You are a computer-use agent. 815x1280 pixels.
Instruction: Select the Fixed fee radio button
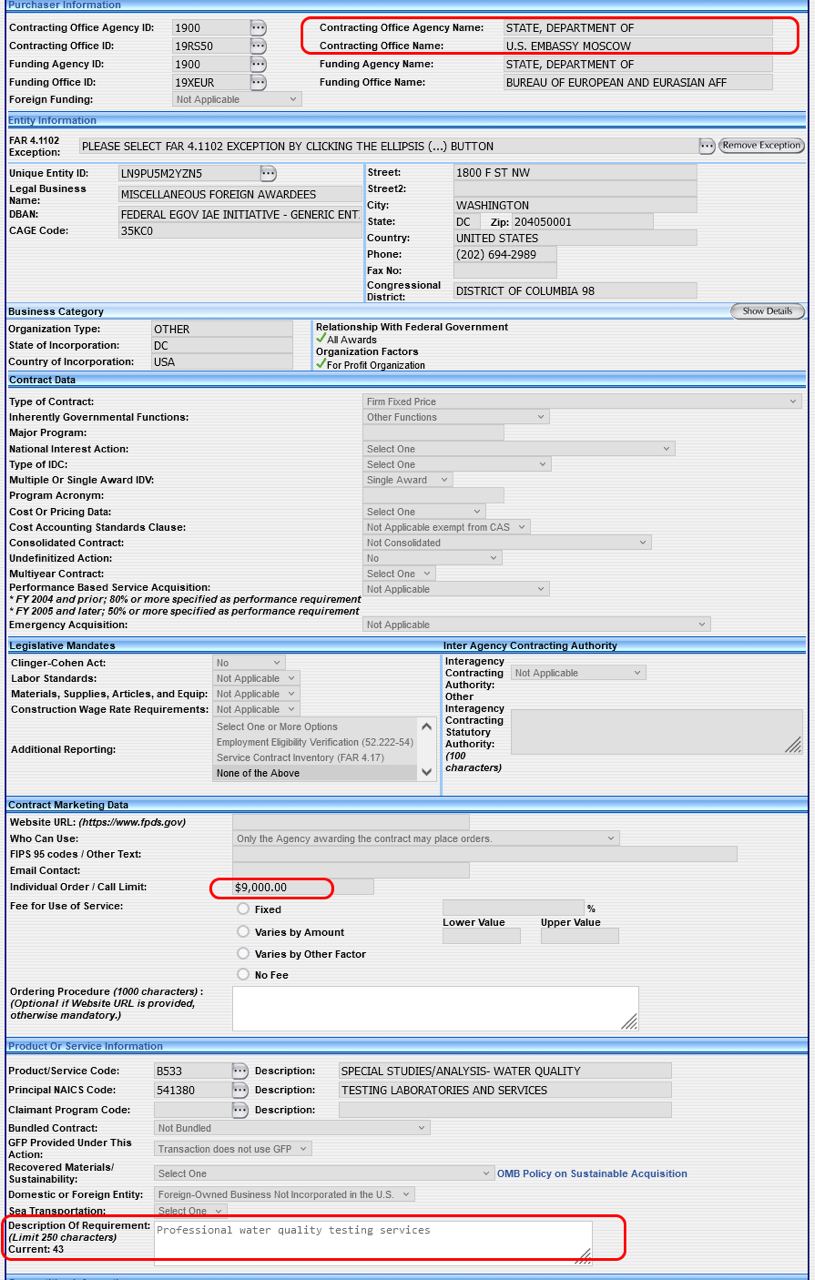[243, 910]
